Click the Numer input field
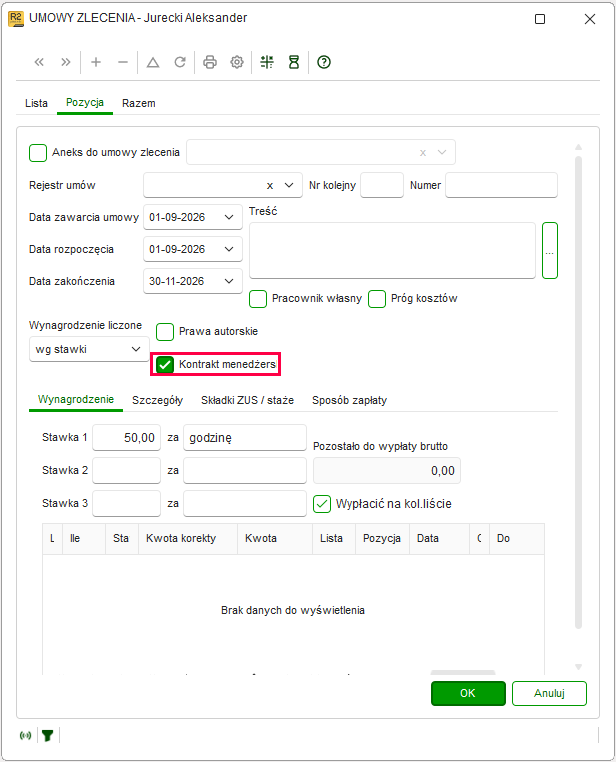Viewport: 616px width, 762px height. [x=501, y=185]
